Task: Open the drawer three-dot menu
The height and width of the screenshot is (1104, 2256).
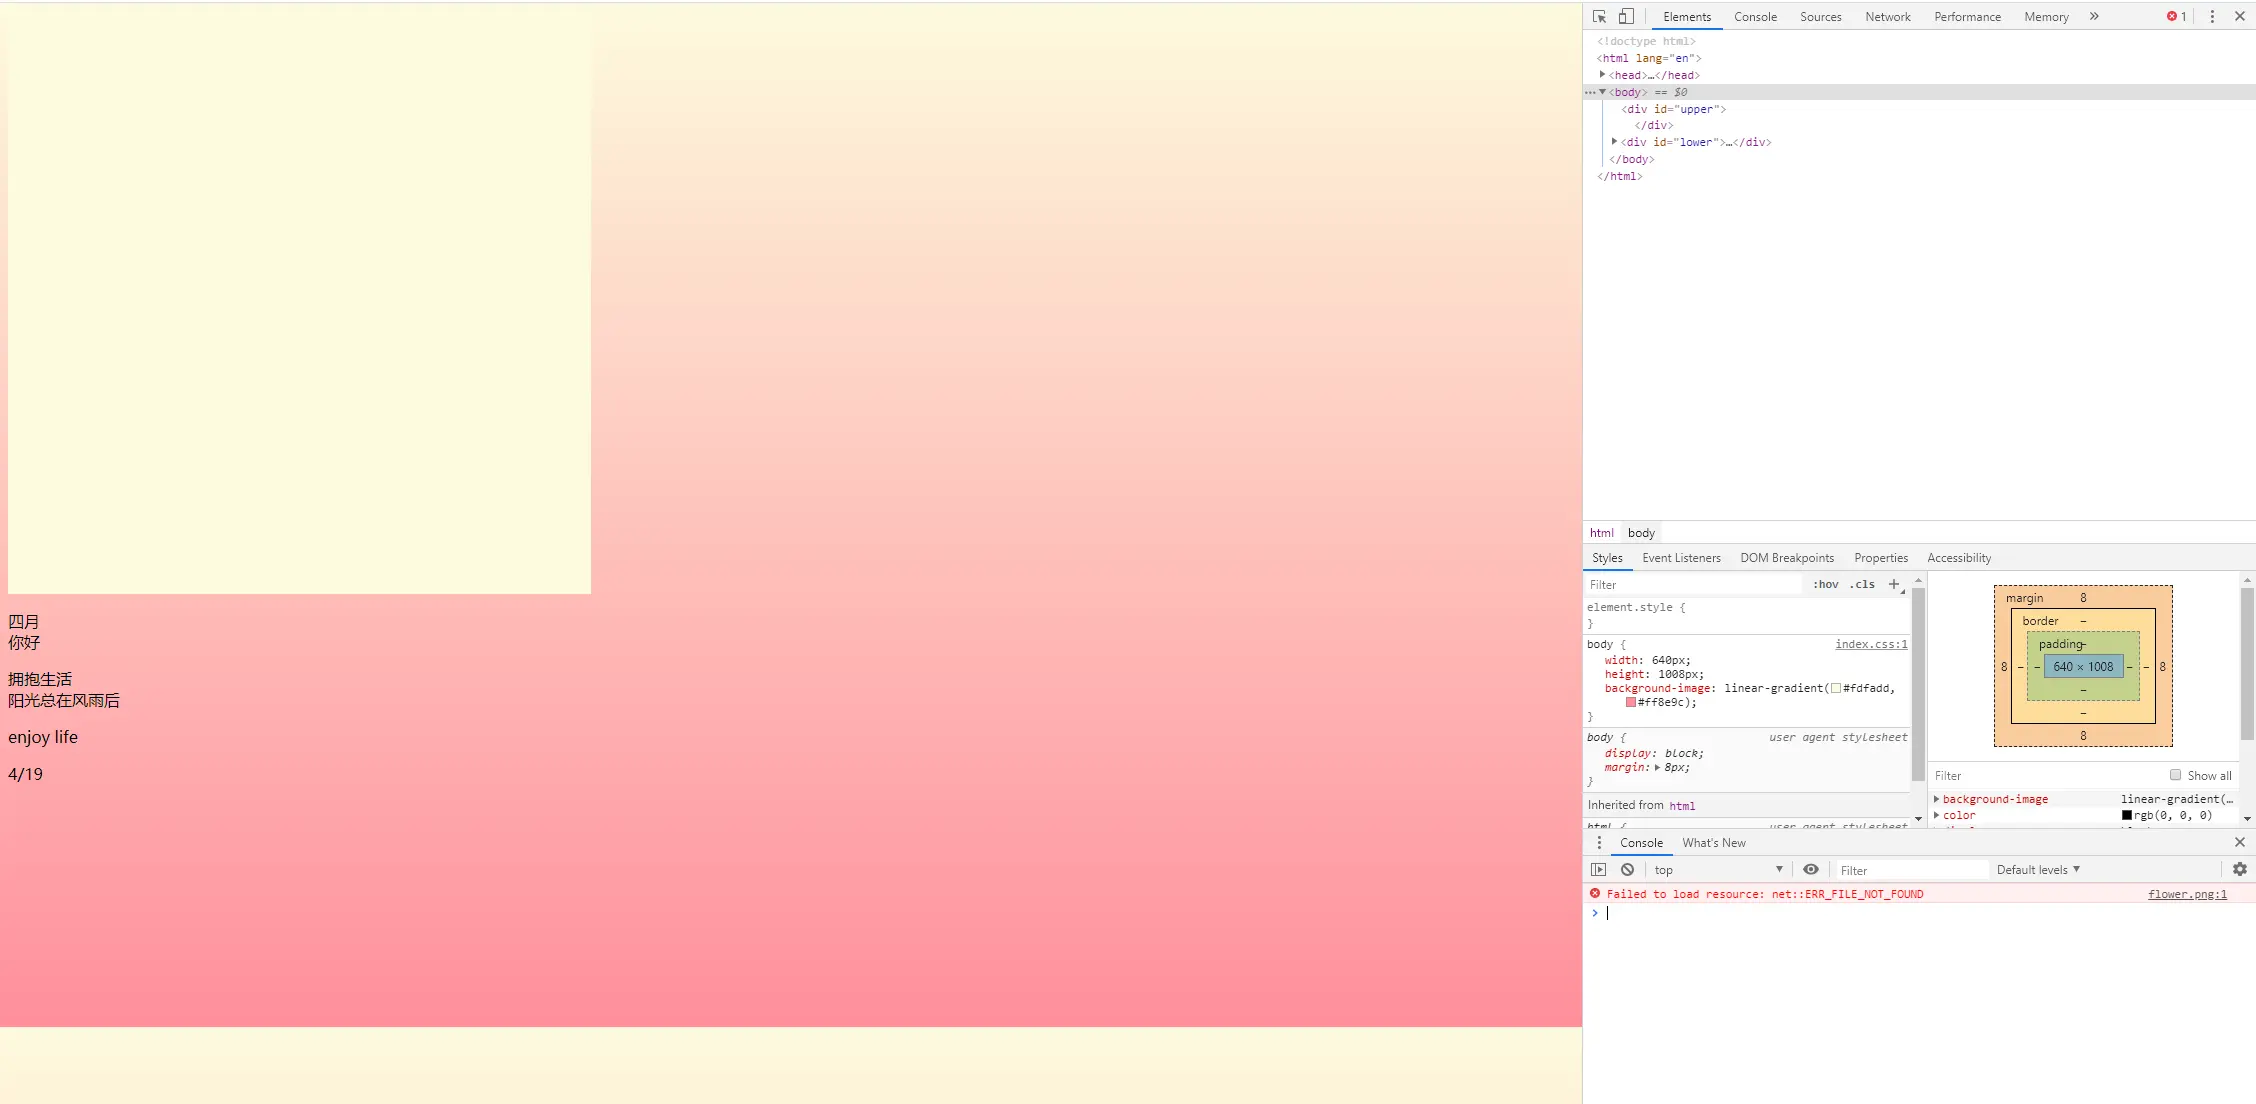Action: point(1598,842)
